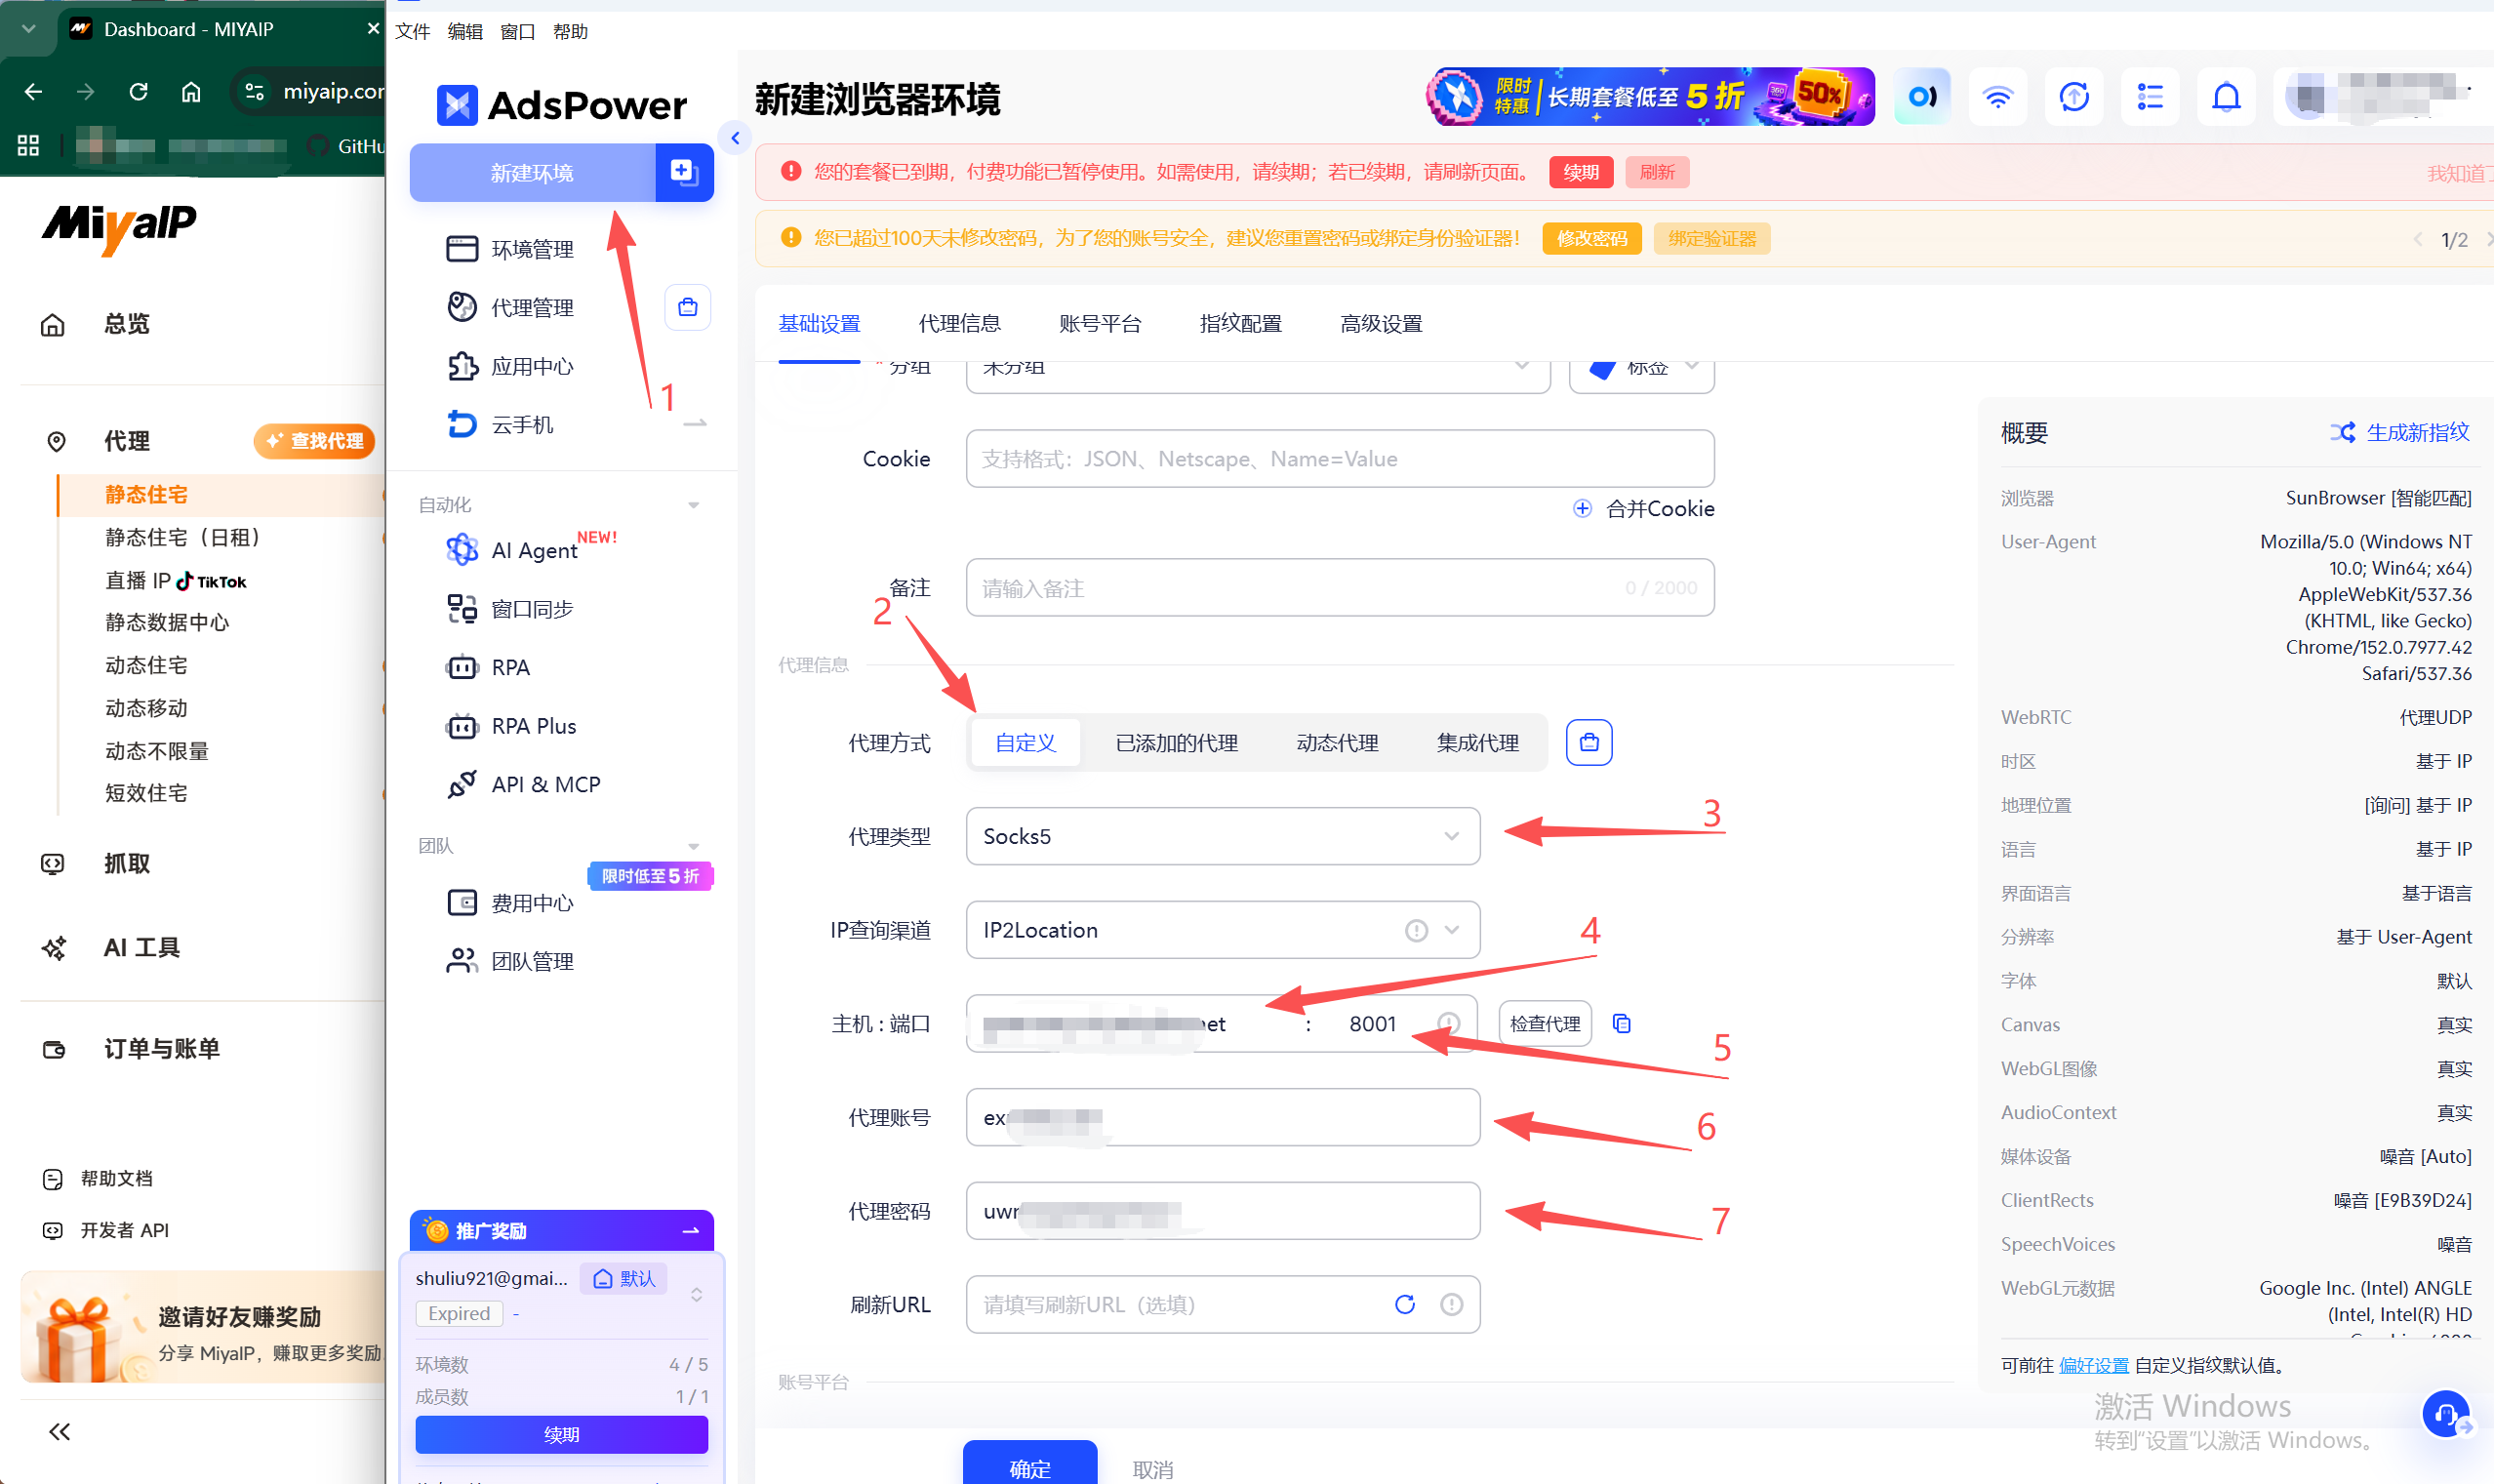This screenshot has height=1484, width=2494.
Task: Switch to 代理信息 tab
Action: click(x=959, y=324)
